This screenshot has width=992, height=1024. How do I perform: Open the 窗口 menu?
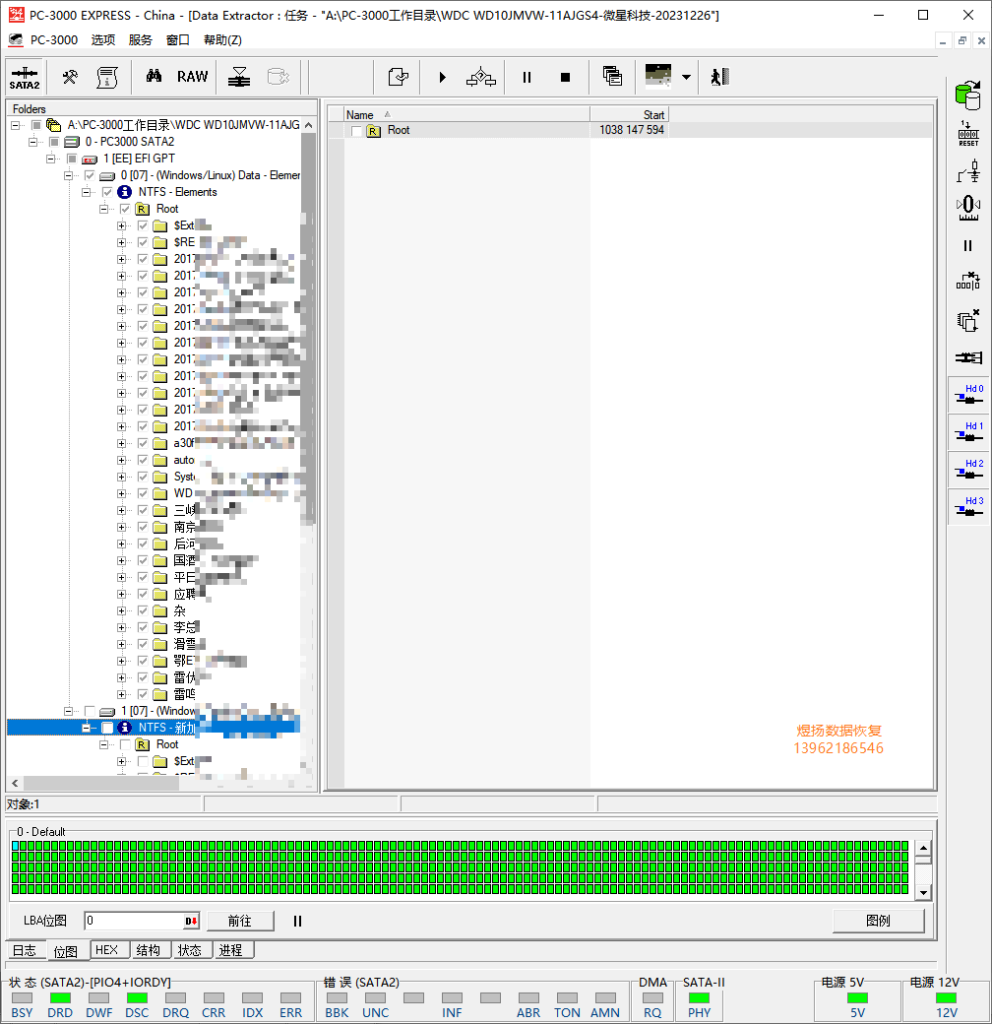pos(178,40)
